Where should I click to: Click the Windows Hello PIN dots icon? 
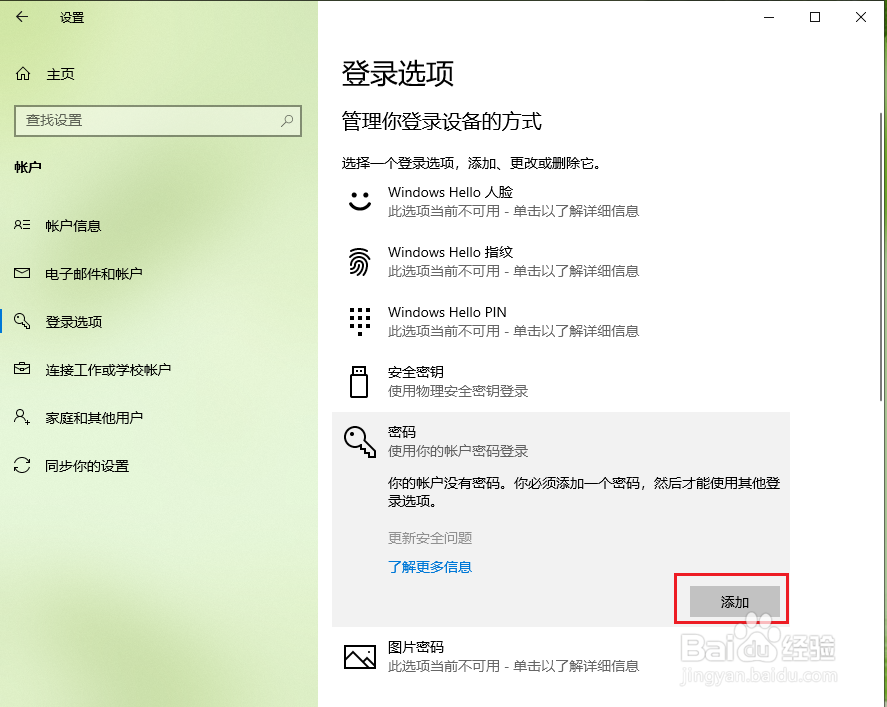(x=360, y=320)
